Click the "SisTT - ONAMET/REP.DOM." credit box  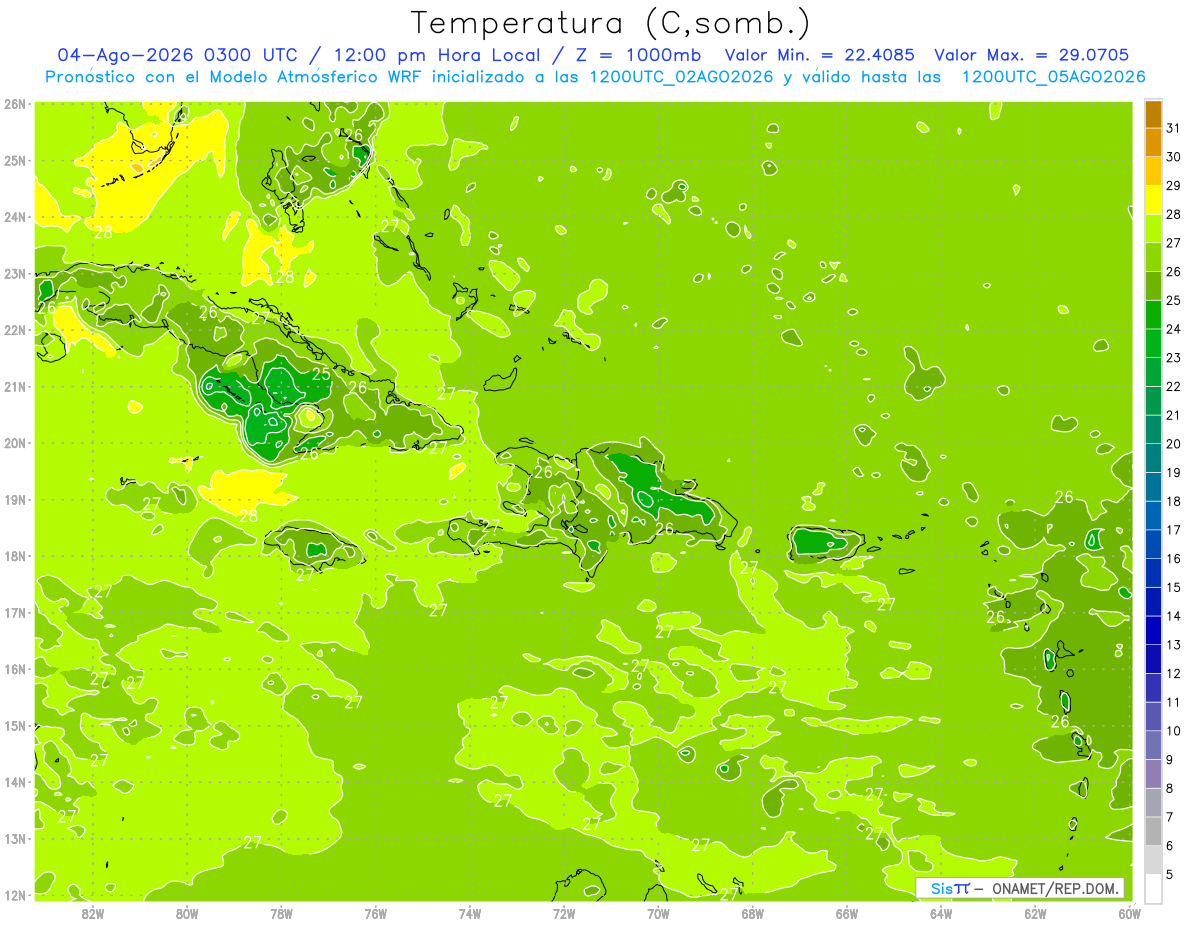1020,888
